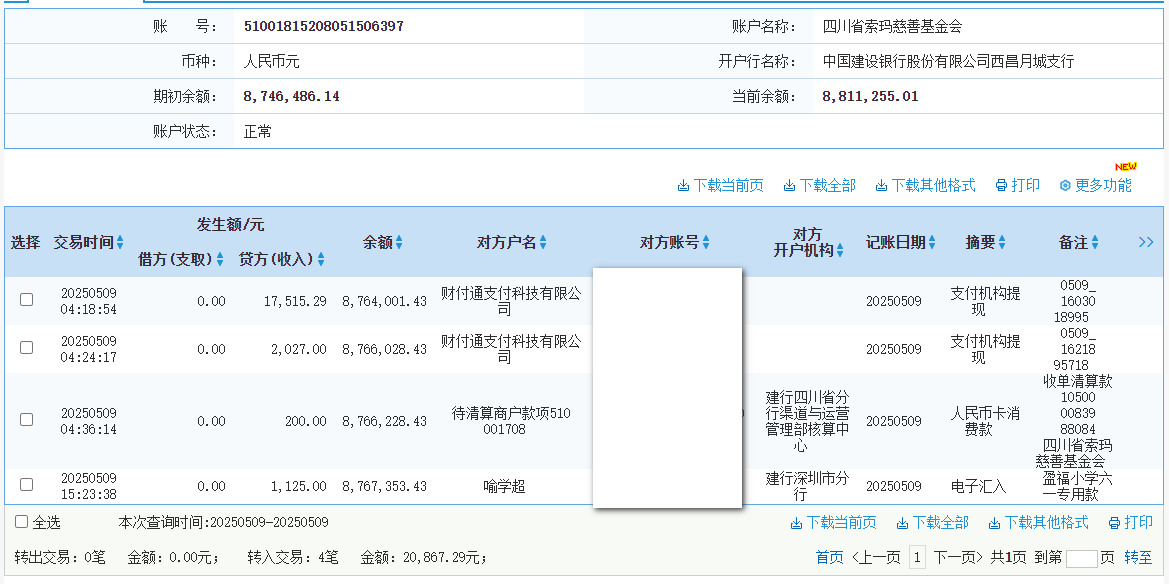Image resolution: width=1169 pixels, height=584 pixels.
Task: Click bottom 打印 link
Action: (x=1130, y=522)
